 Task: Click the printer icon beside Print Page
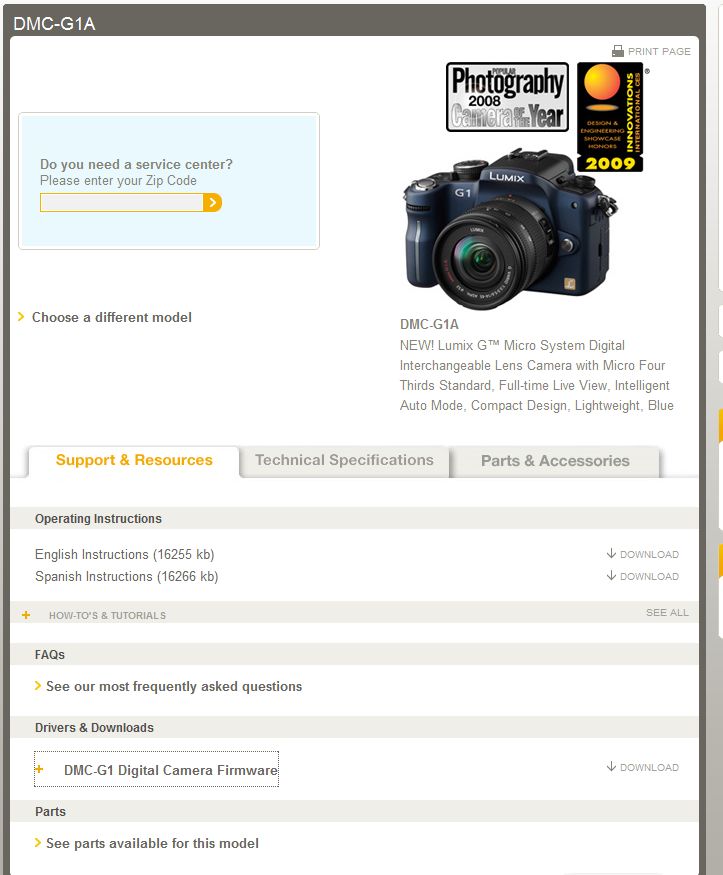pyautogui.click(x=618, y=51)
